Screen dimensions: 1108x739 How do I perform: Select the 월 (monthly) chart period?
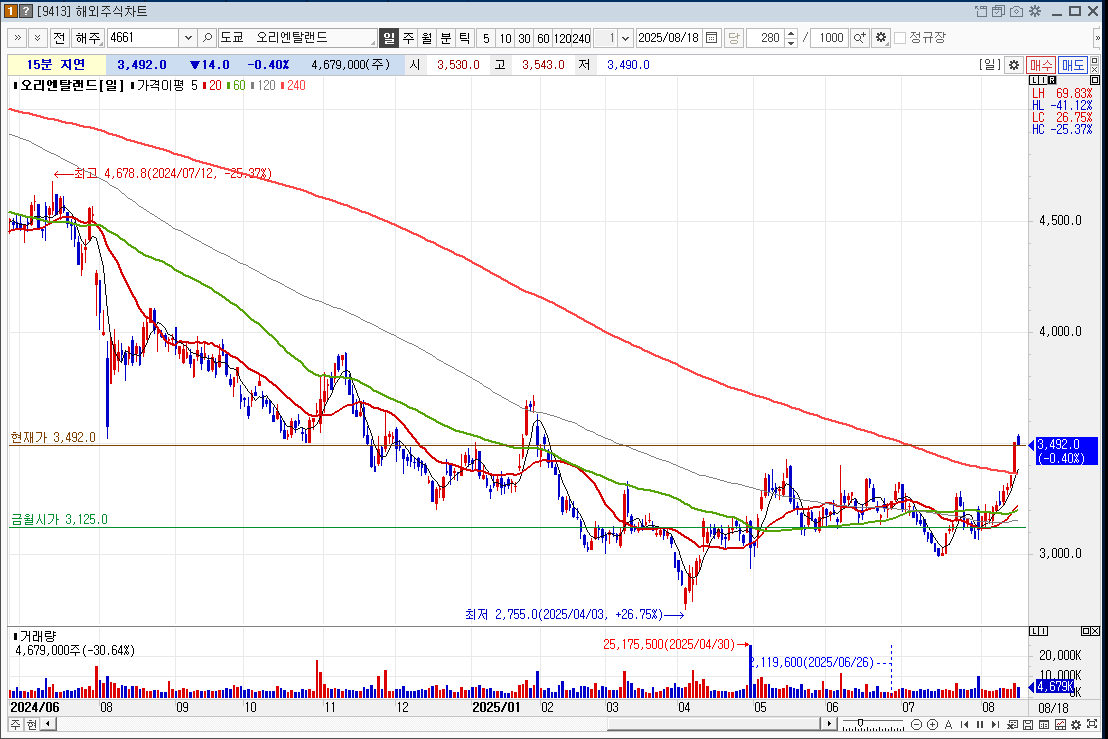426,38
